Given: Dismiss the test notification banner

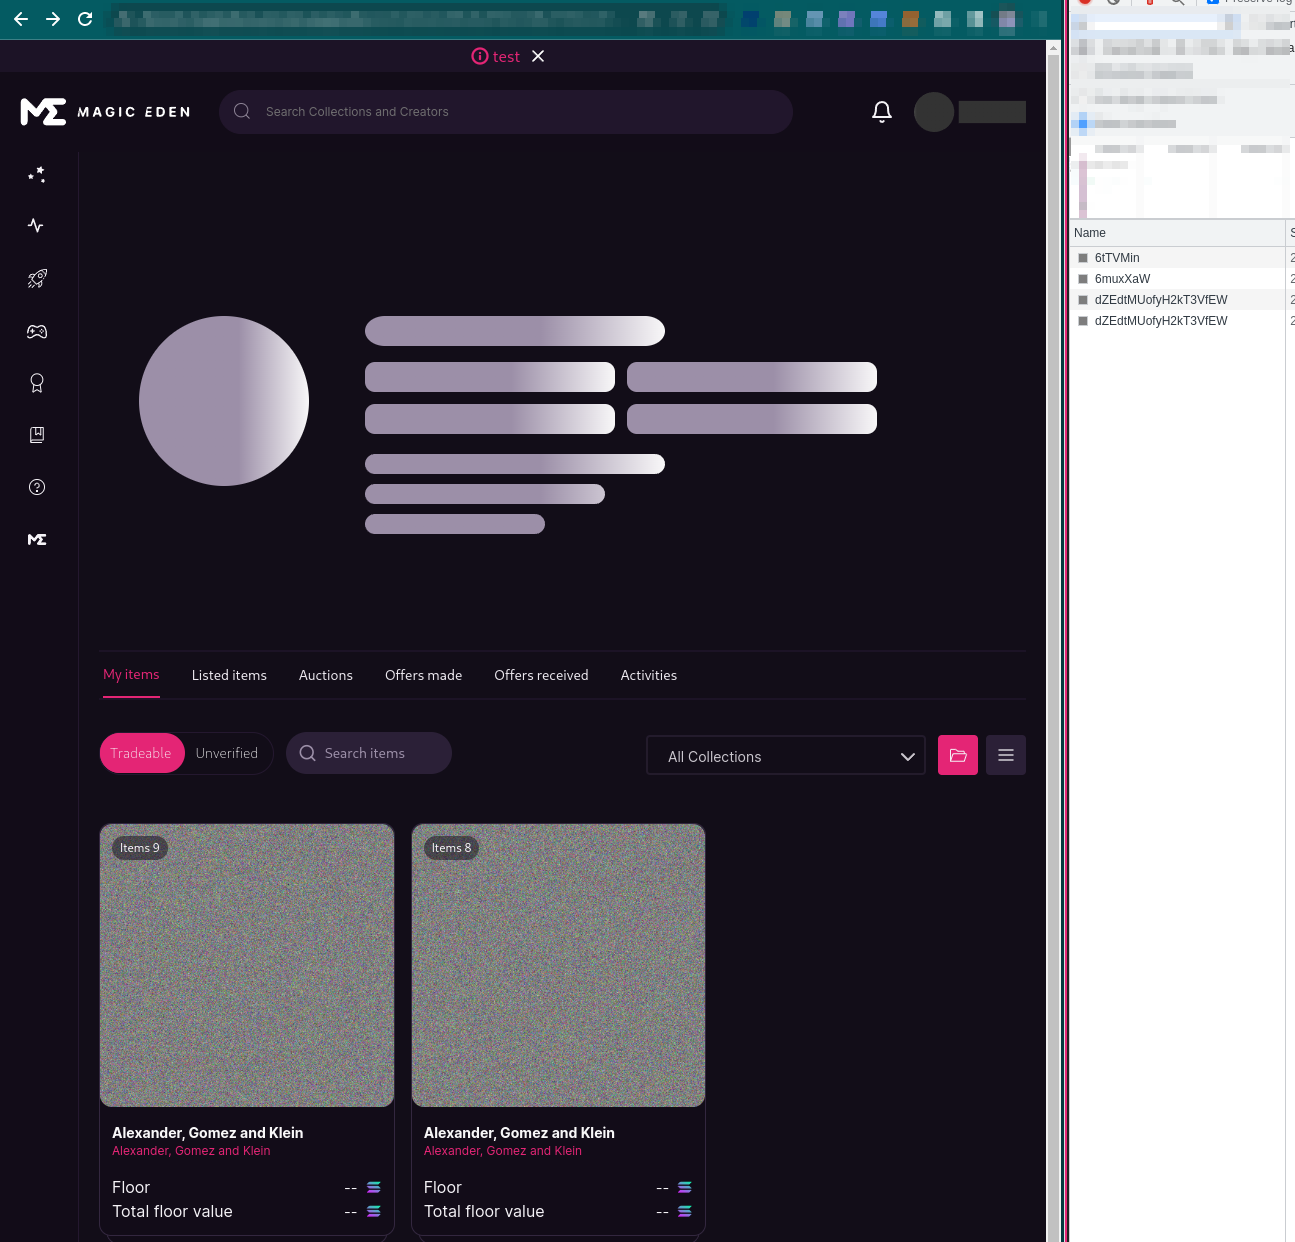Looking at the screenshot, I should (538, 57).
